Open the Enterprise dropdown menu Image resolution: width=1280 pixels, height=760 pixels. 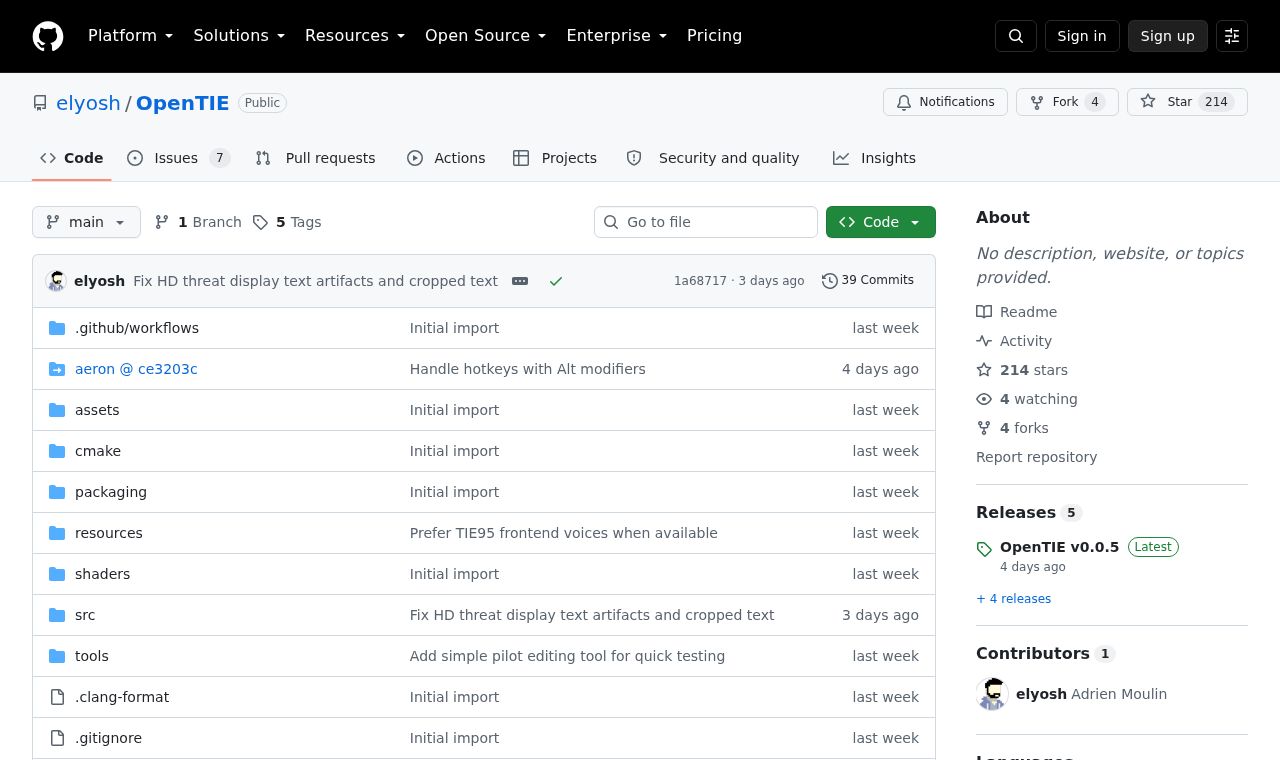(x=617, y=36)
